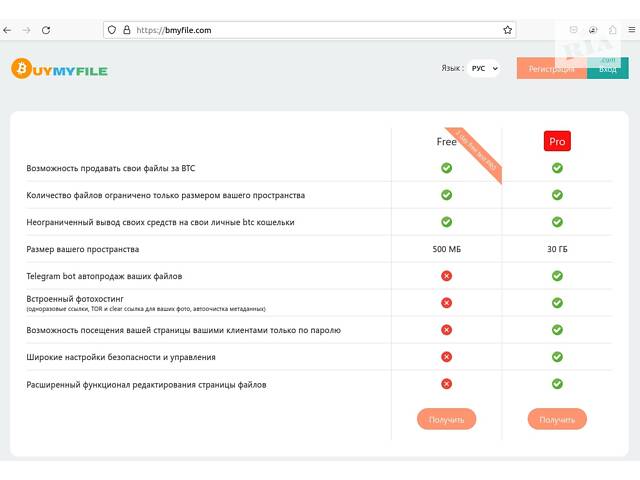The height and width of the screenshot is (480, 640).
Task: Click Free red cross for page editing row
Action: coord(447,384)
